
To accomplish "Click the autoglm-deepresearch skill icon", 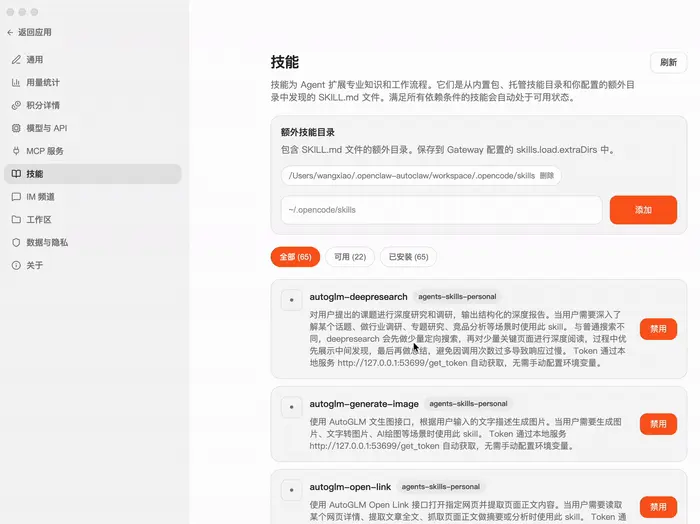I will click(291, 299).
